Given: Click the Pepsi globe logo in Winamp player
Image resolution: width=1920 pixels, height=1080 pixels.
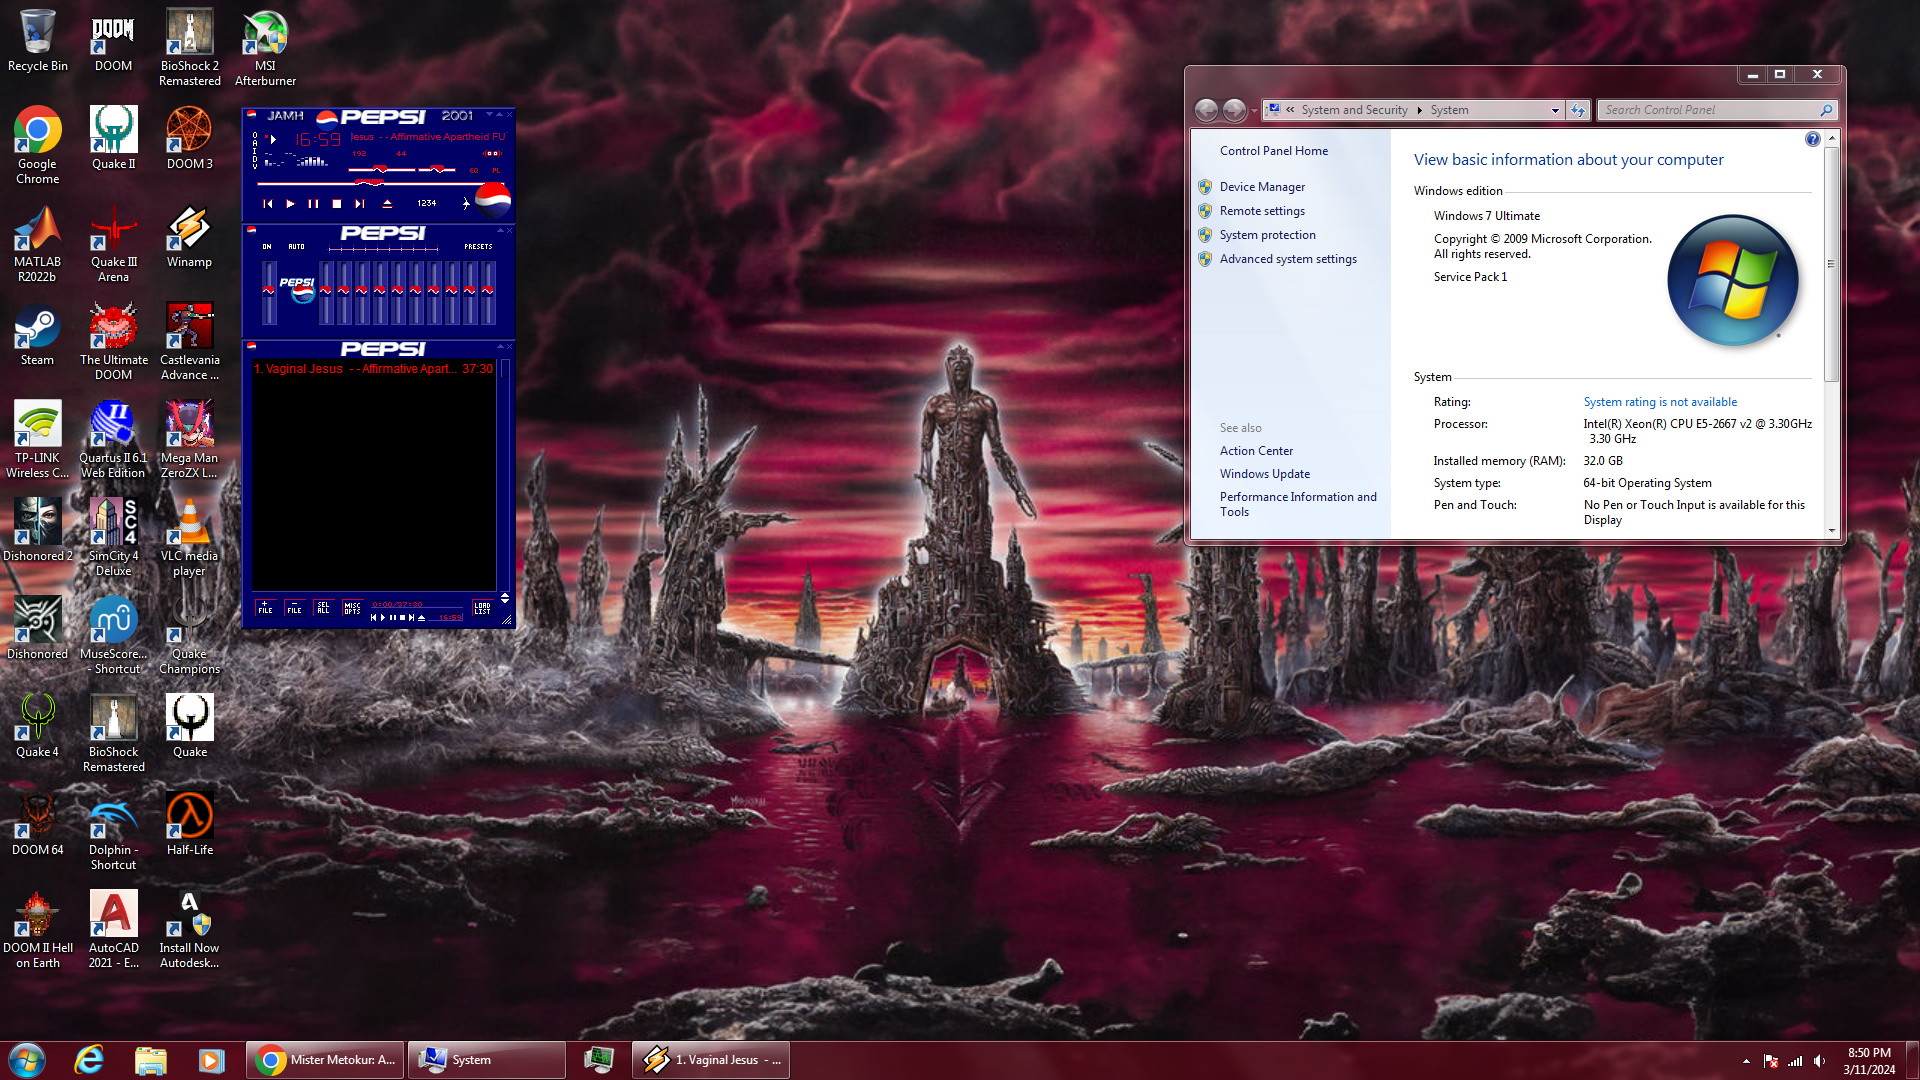Looking at the screenshot, I should coord(492,201).
